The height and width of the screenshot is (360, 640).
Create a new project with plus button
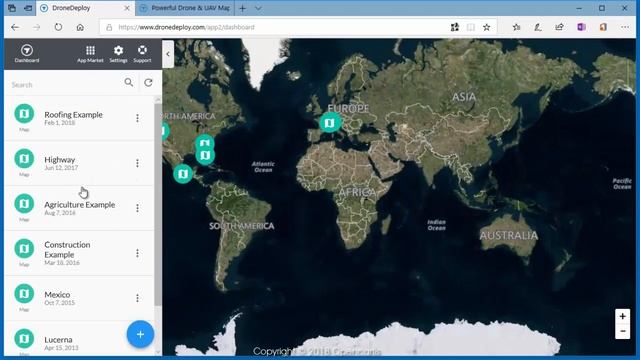click(x=140, y=334)
